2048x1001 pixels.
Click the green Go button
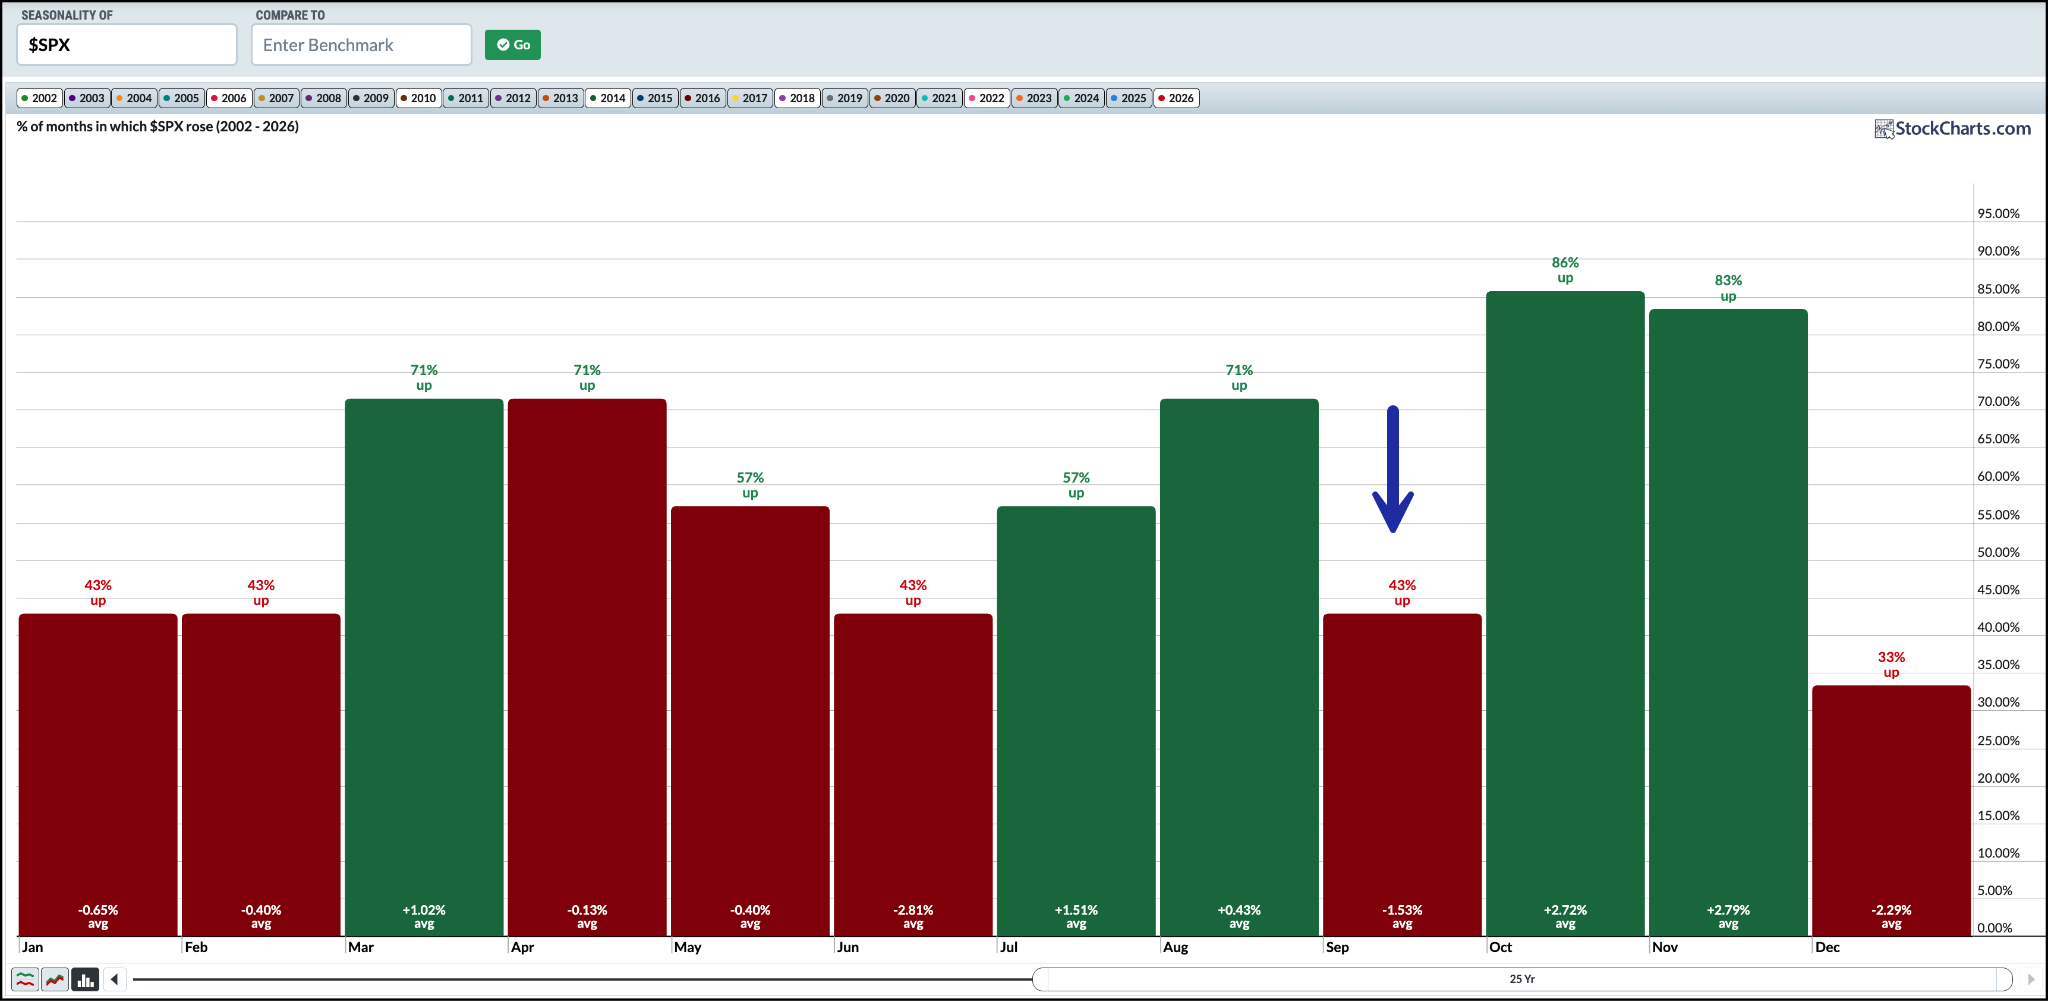(513, 45)
